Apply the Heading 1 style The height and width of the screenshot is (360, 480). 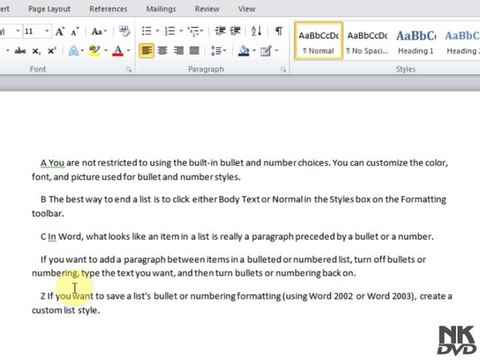tap(416, 41)
